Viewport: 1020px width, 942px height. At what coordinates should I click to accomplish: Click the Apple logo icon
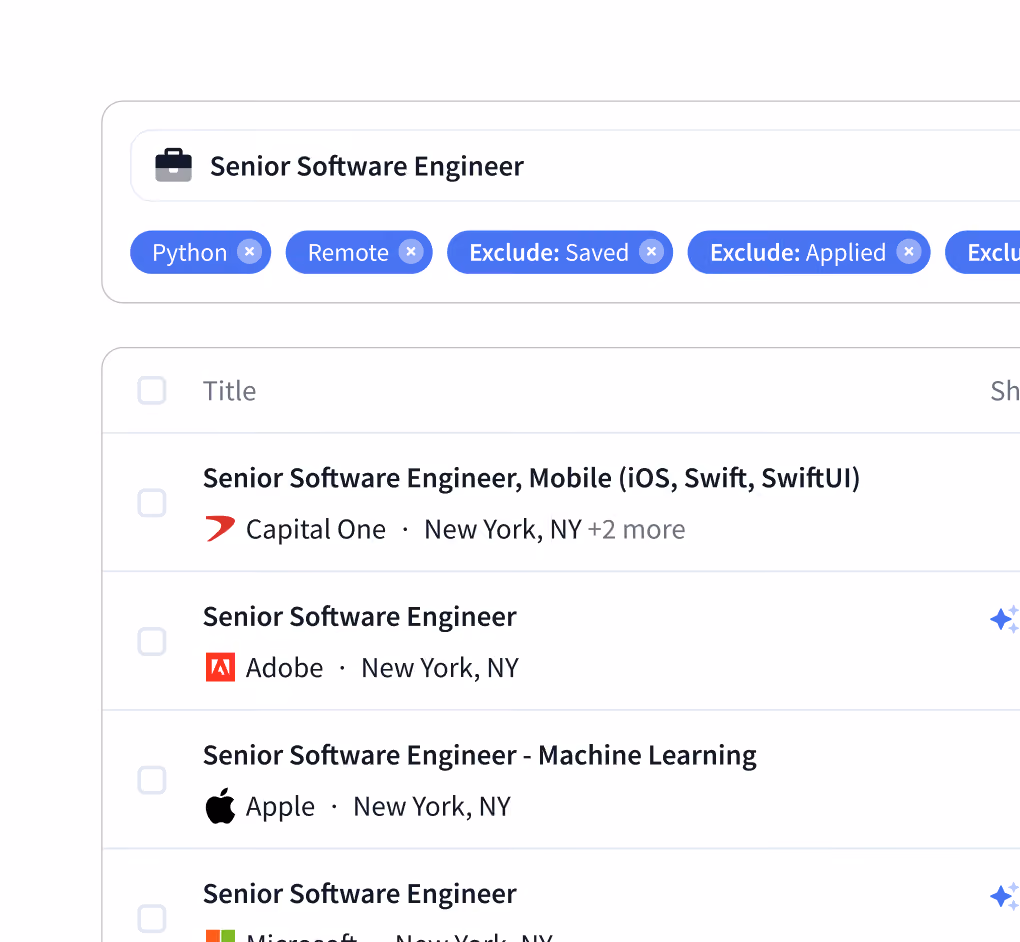coord(220,806)
